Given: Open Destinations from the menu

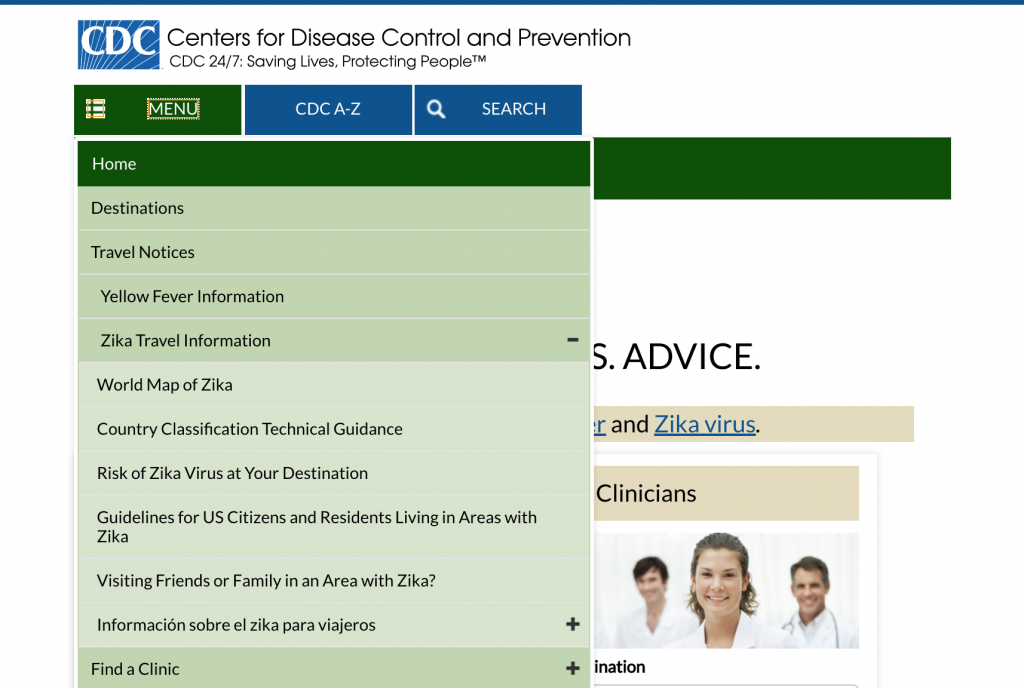Looking at the screenshot, I should [137, 208].
